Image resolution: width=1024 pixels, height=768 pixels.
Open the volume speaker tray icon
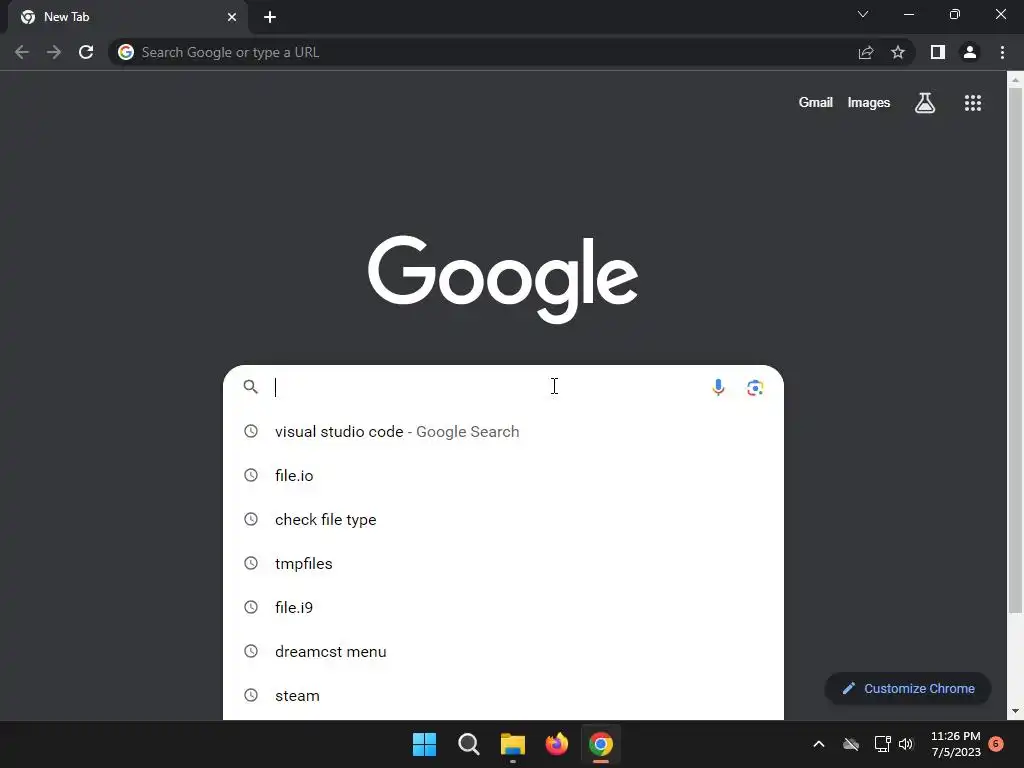point(906,744)
